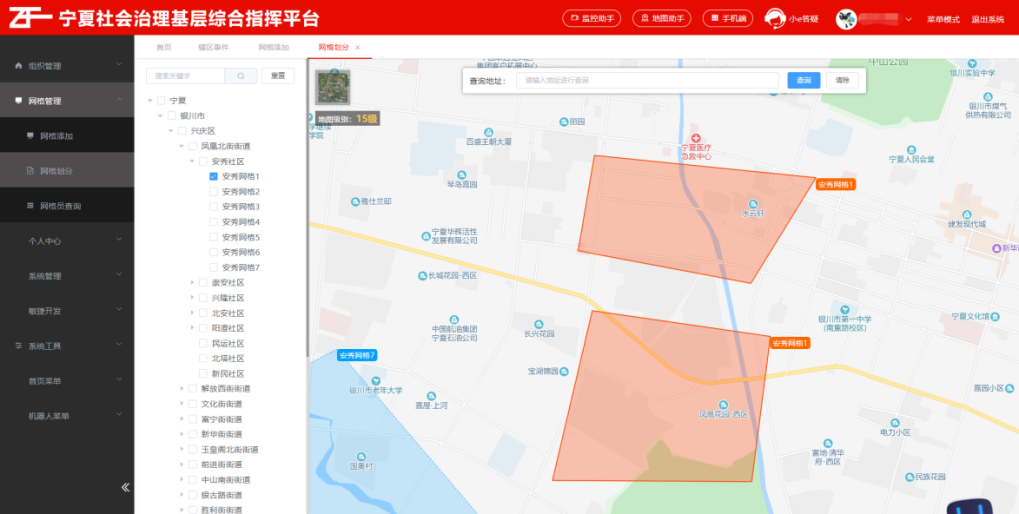The image size is (1019, 514).
Task: Click the search magnifier icon in tree panel
Action: pos(241,76)
